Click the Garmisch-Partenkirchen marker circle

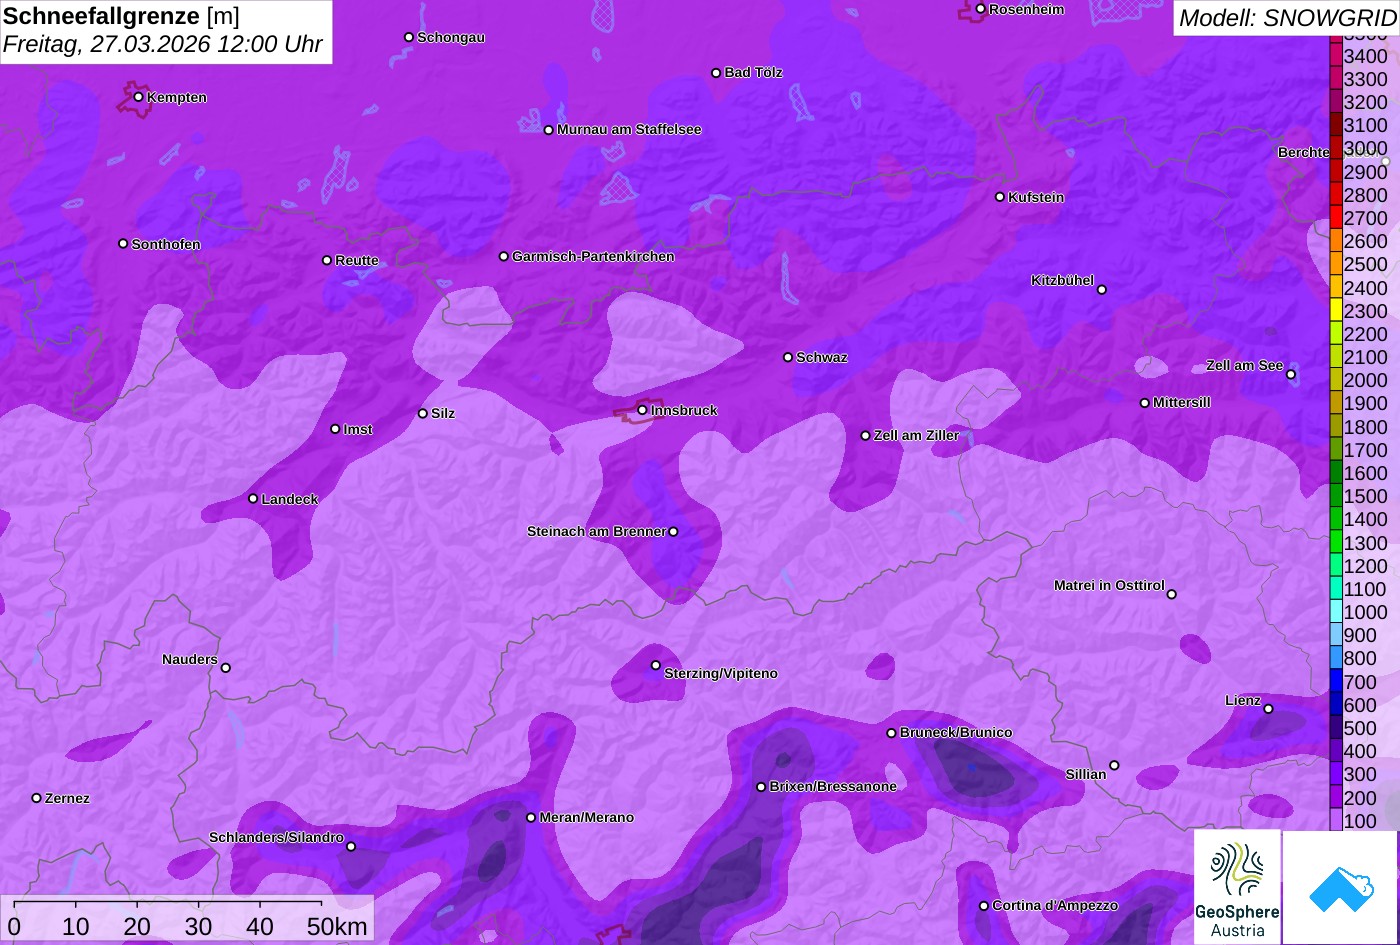point(503,257)
